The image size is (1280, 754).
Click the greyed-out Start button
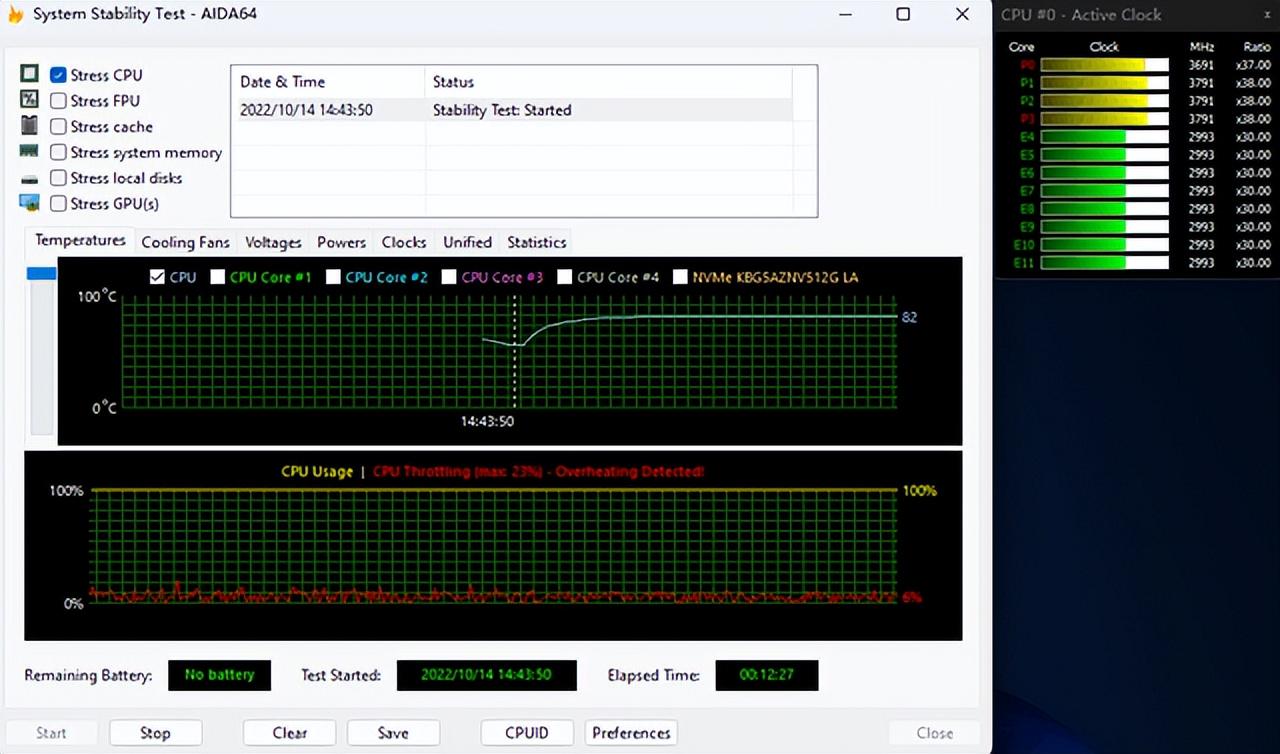tap(51, 733)
